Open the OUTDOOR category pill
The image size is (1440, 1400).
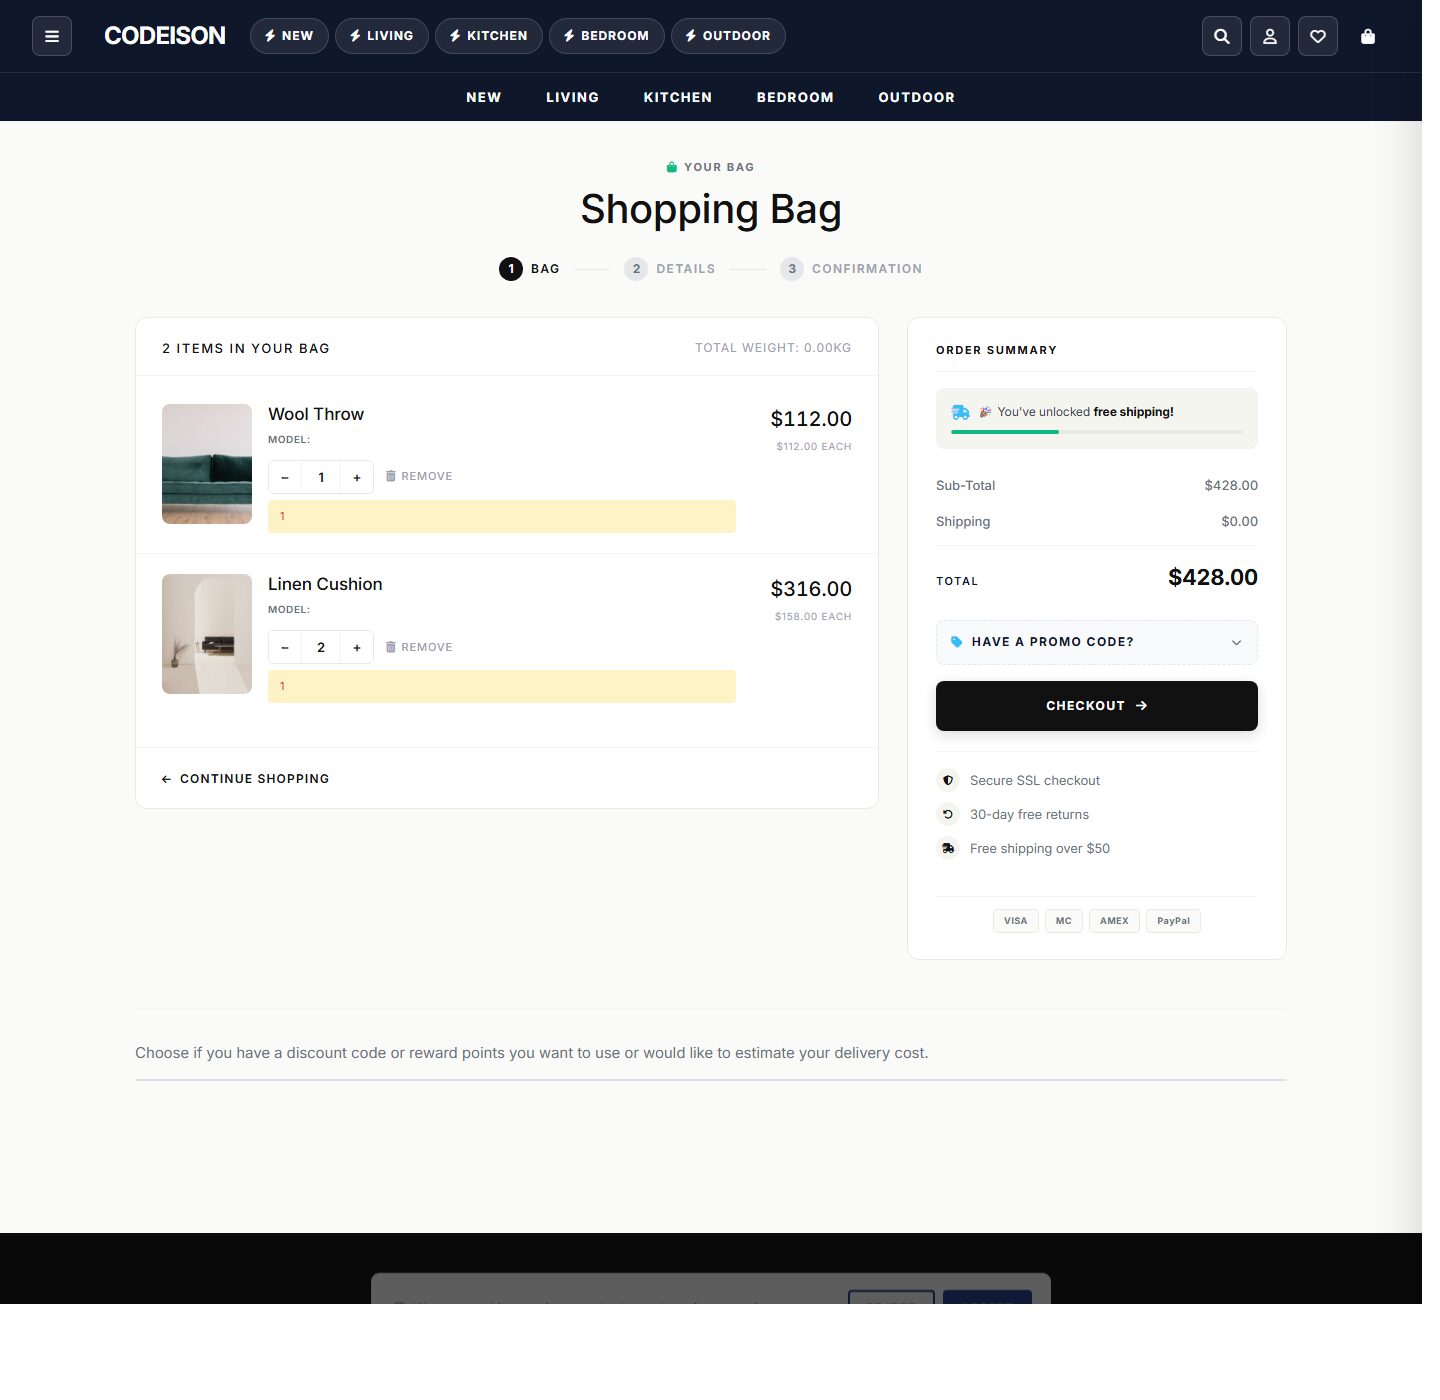[728, 36]
